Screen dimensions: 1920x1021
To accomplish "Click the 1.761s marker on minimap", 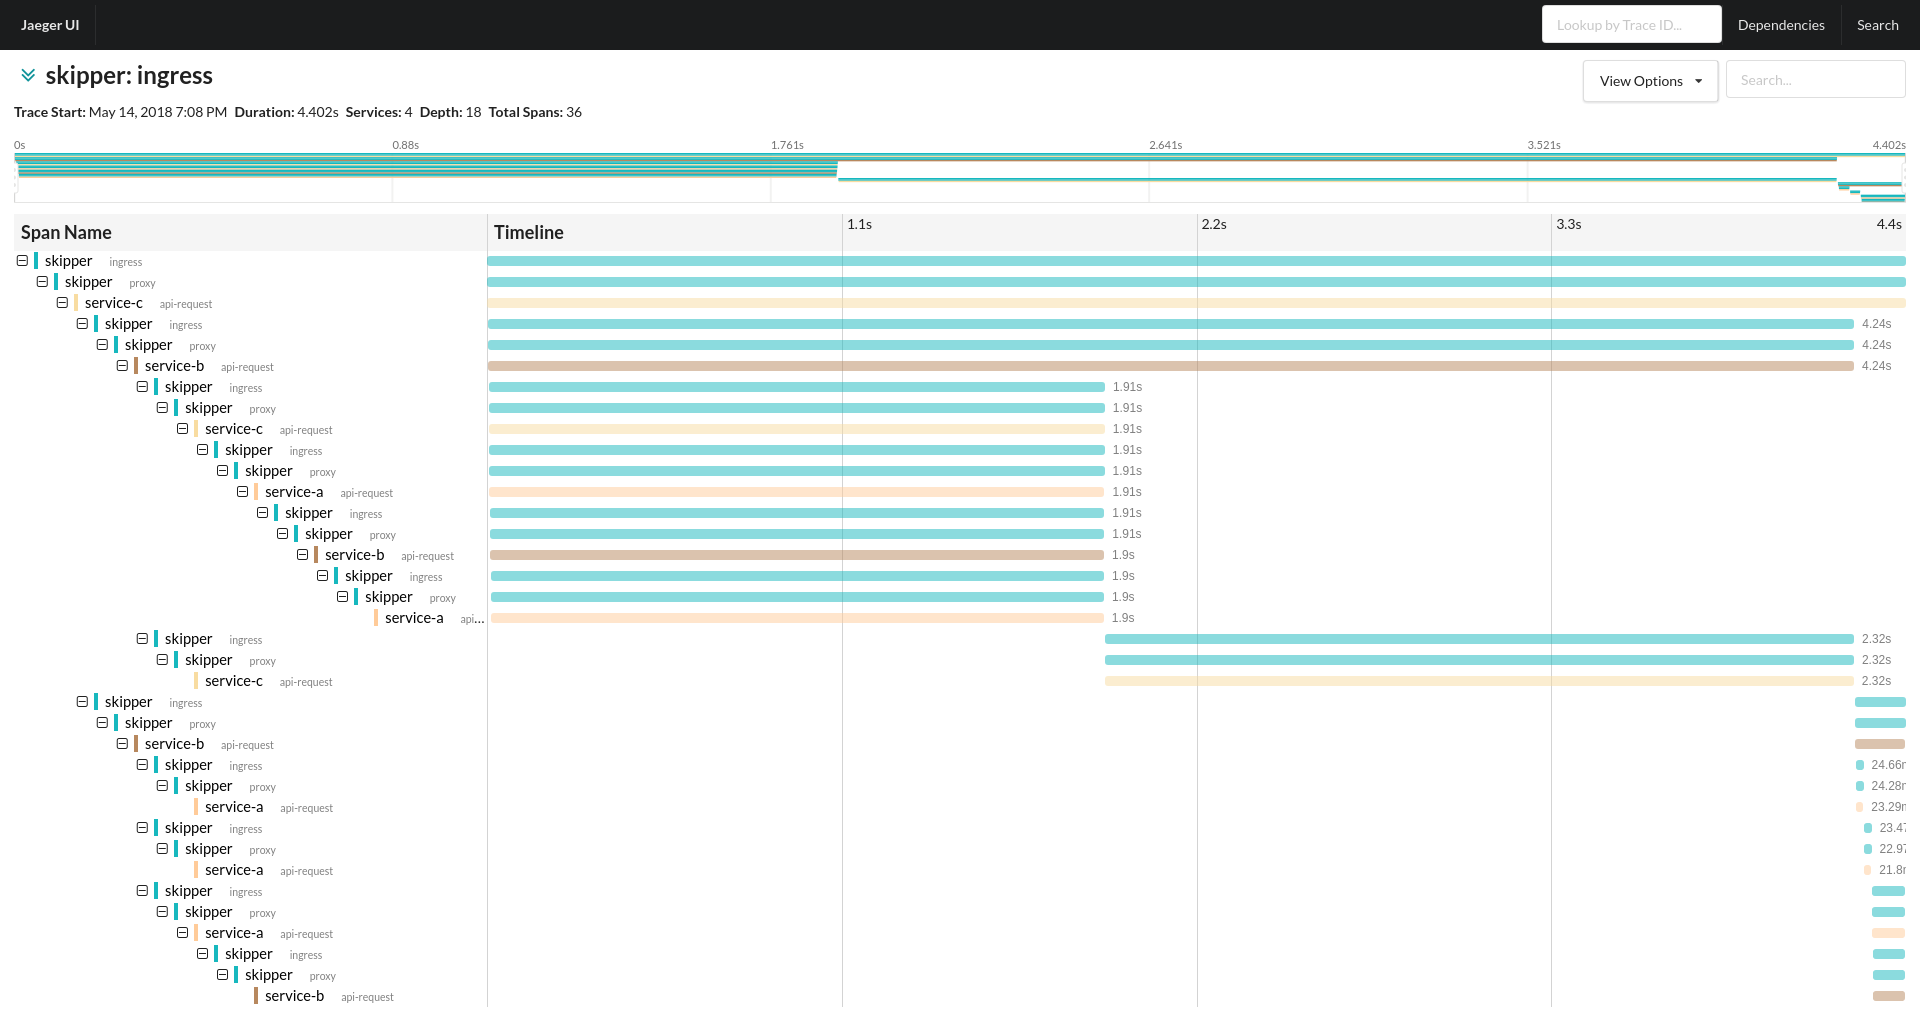I will [x=787, y=145].
